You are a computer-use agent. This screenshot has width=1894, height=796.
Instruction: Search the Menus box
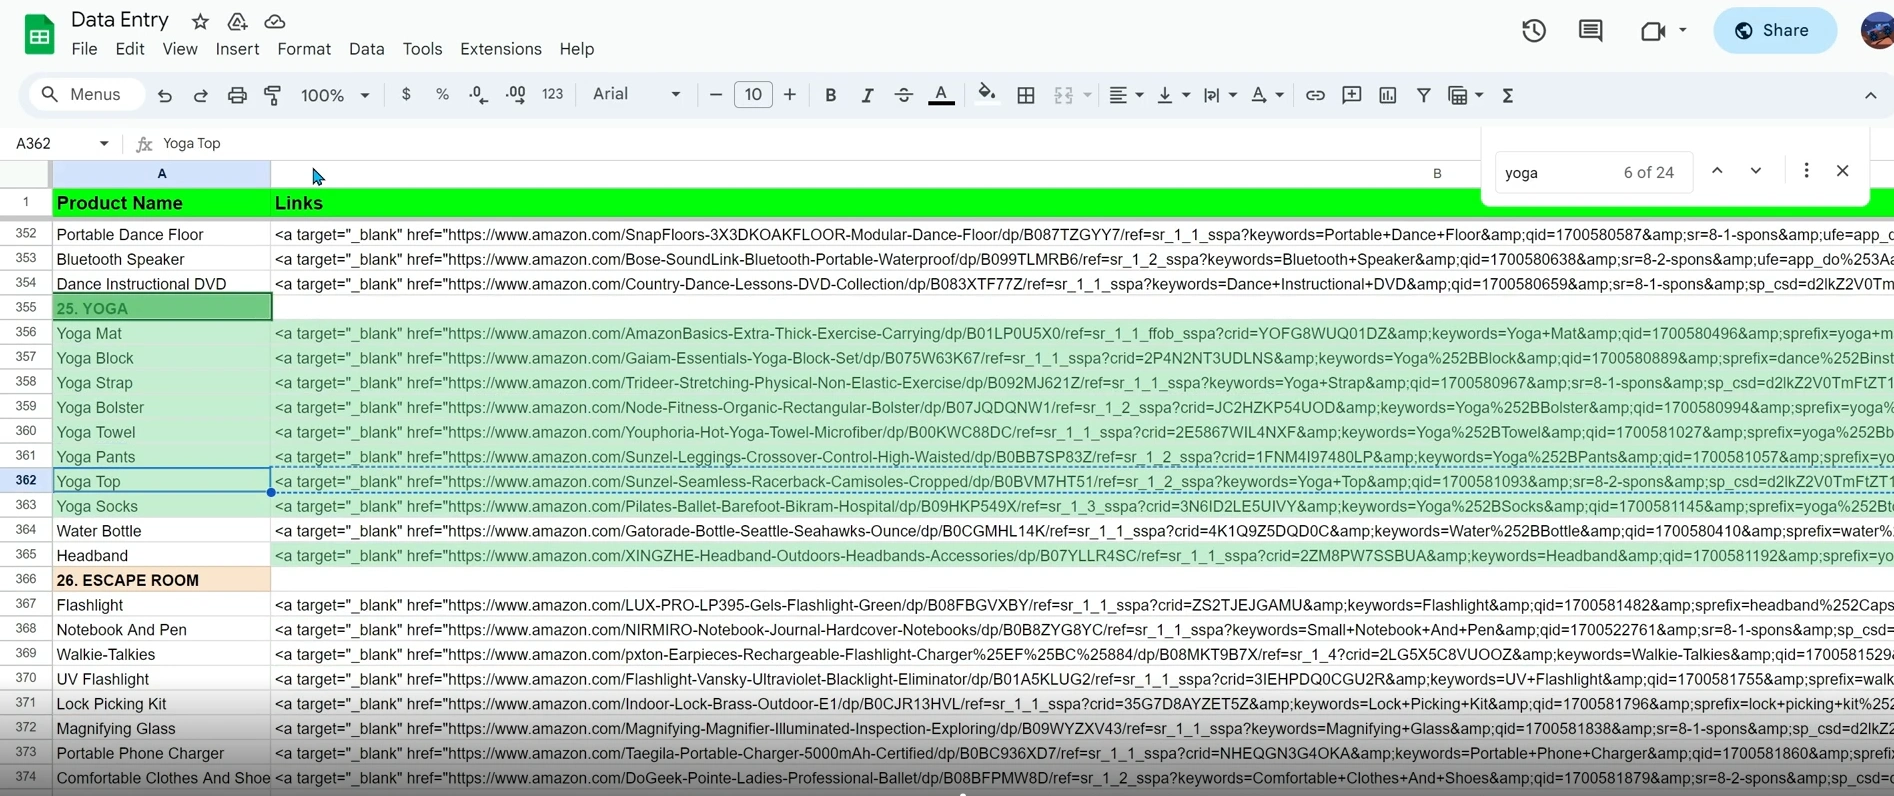tap(86, 95)
